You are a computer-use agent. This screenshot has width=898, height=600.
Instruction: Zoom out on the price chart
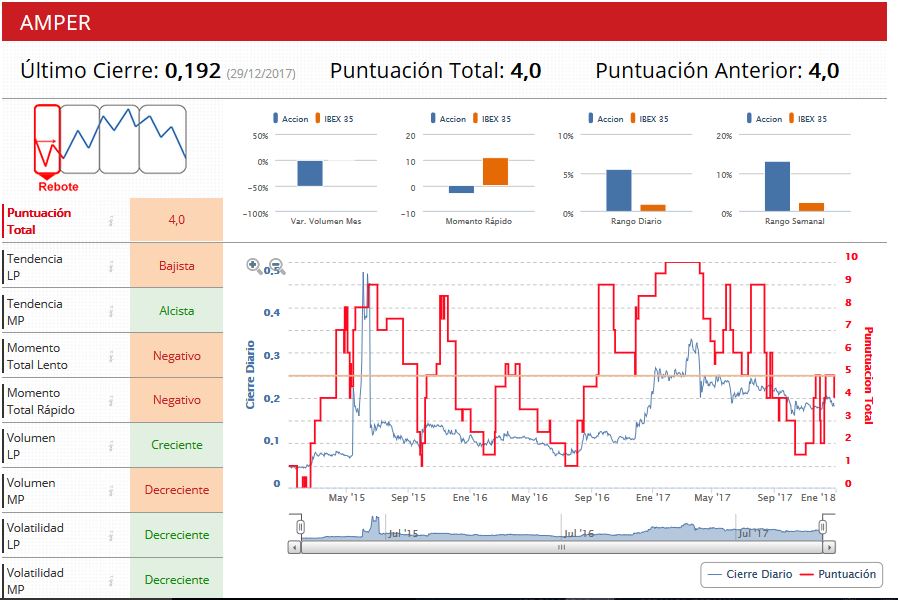[277, 266]
